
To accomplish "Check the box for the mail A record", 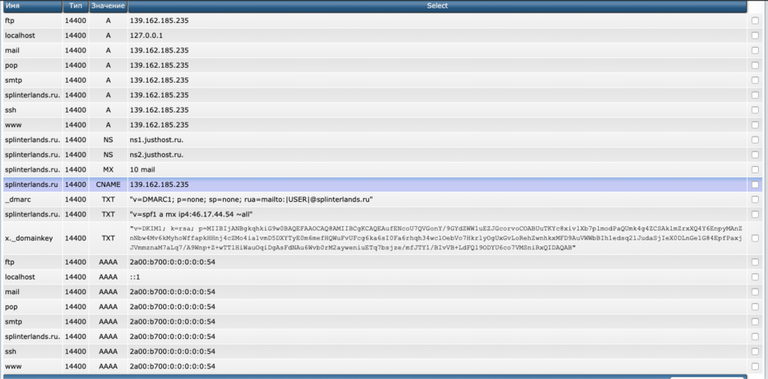I will tap(755, 50).
